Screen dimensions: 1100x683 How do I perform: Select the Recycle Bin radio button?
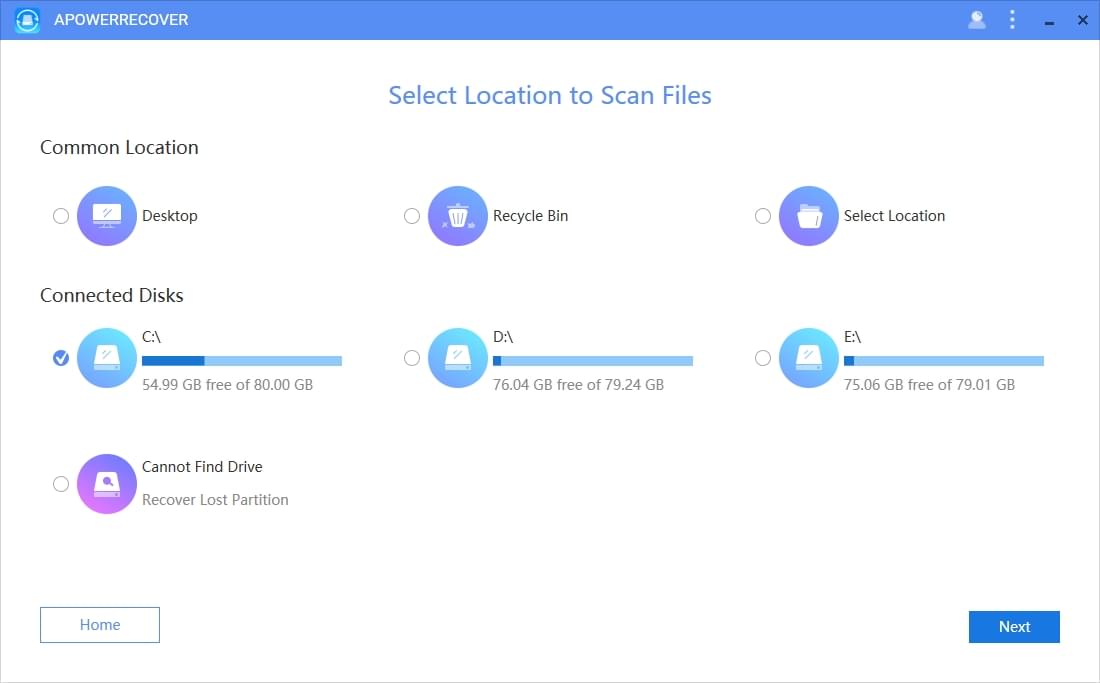pyautogui.click(x=412, y=215)
